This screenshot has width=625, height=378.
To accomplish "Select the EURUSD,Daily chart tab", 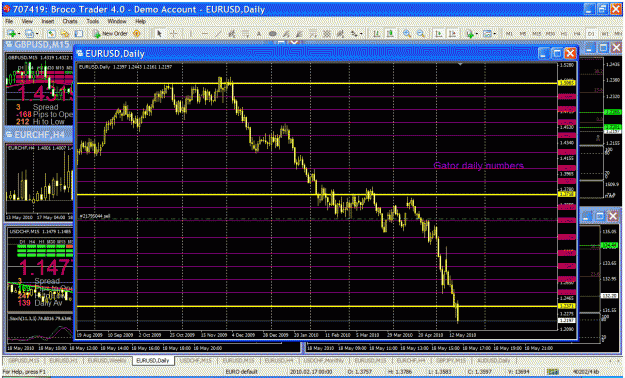I will (153, 360).
